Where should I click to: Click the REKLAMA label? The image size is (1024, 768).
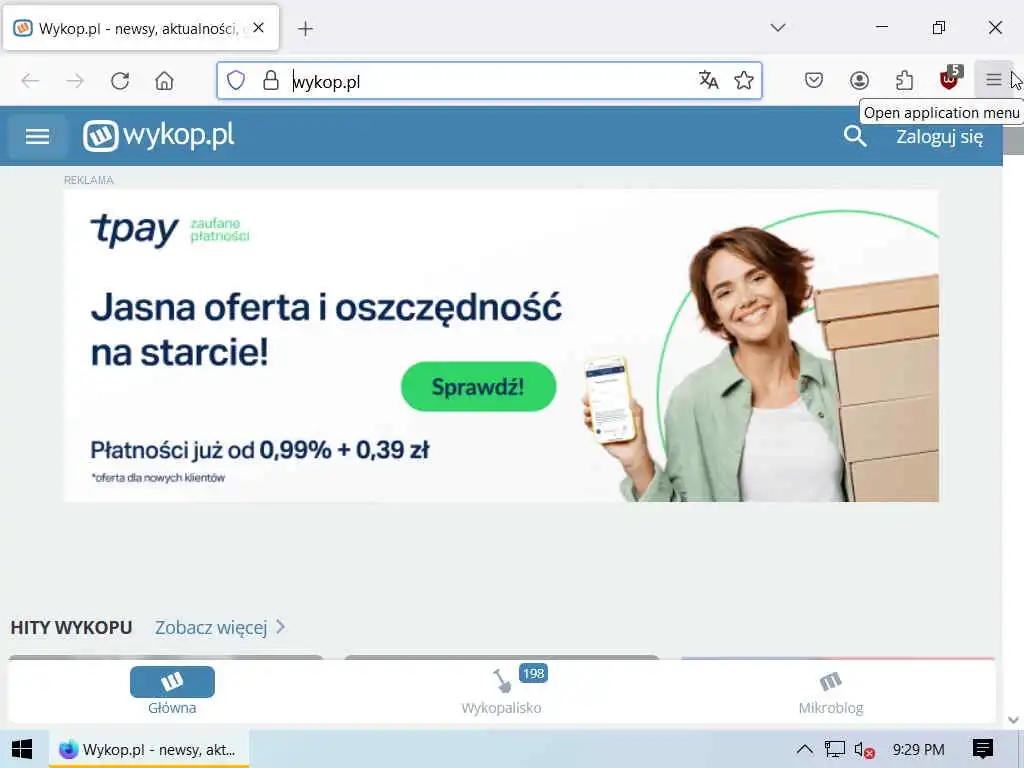[89, 180]
